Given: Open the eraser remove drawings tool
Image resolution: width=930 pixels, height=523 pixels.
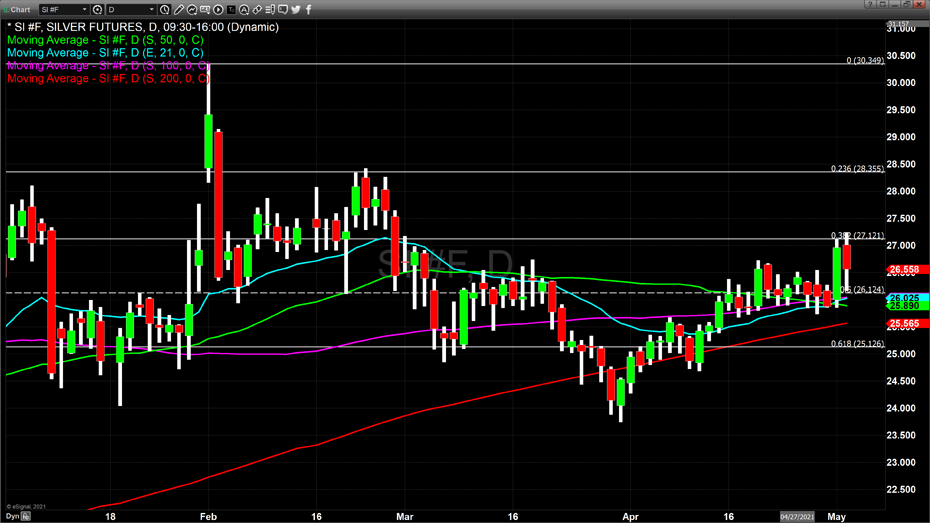Looking at the screenshot, I should pyautogui.click(x=257, y=9).
